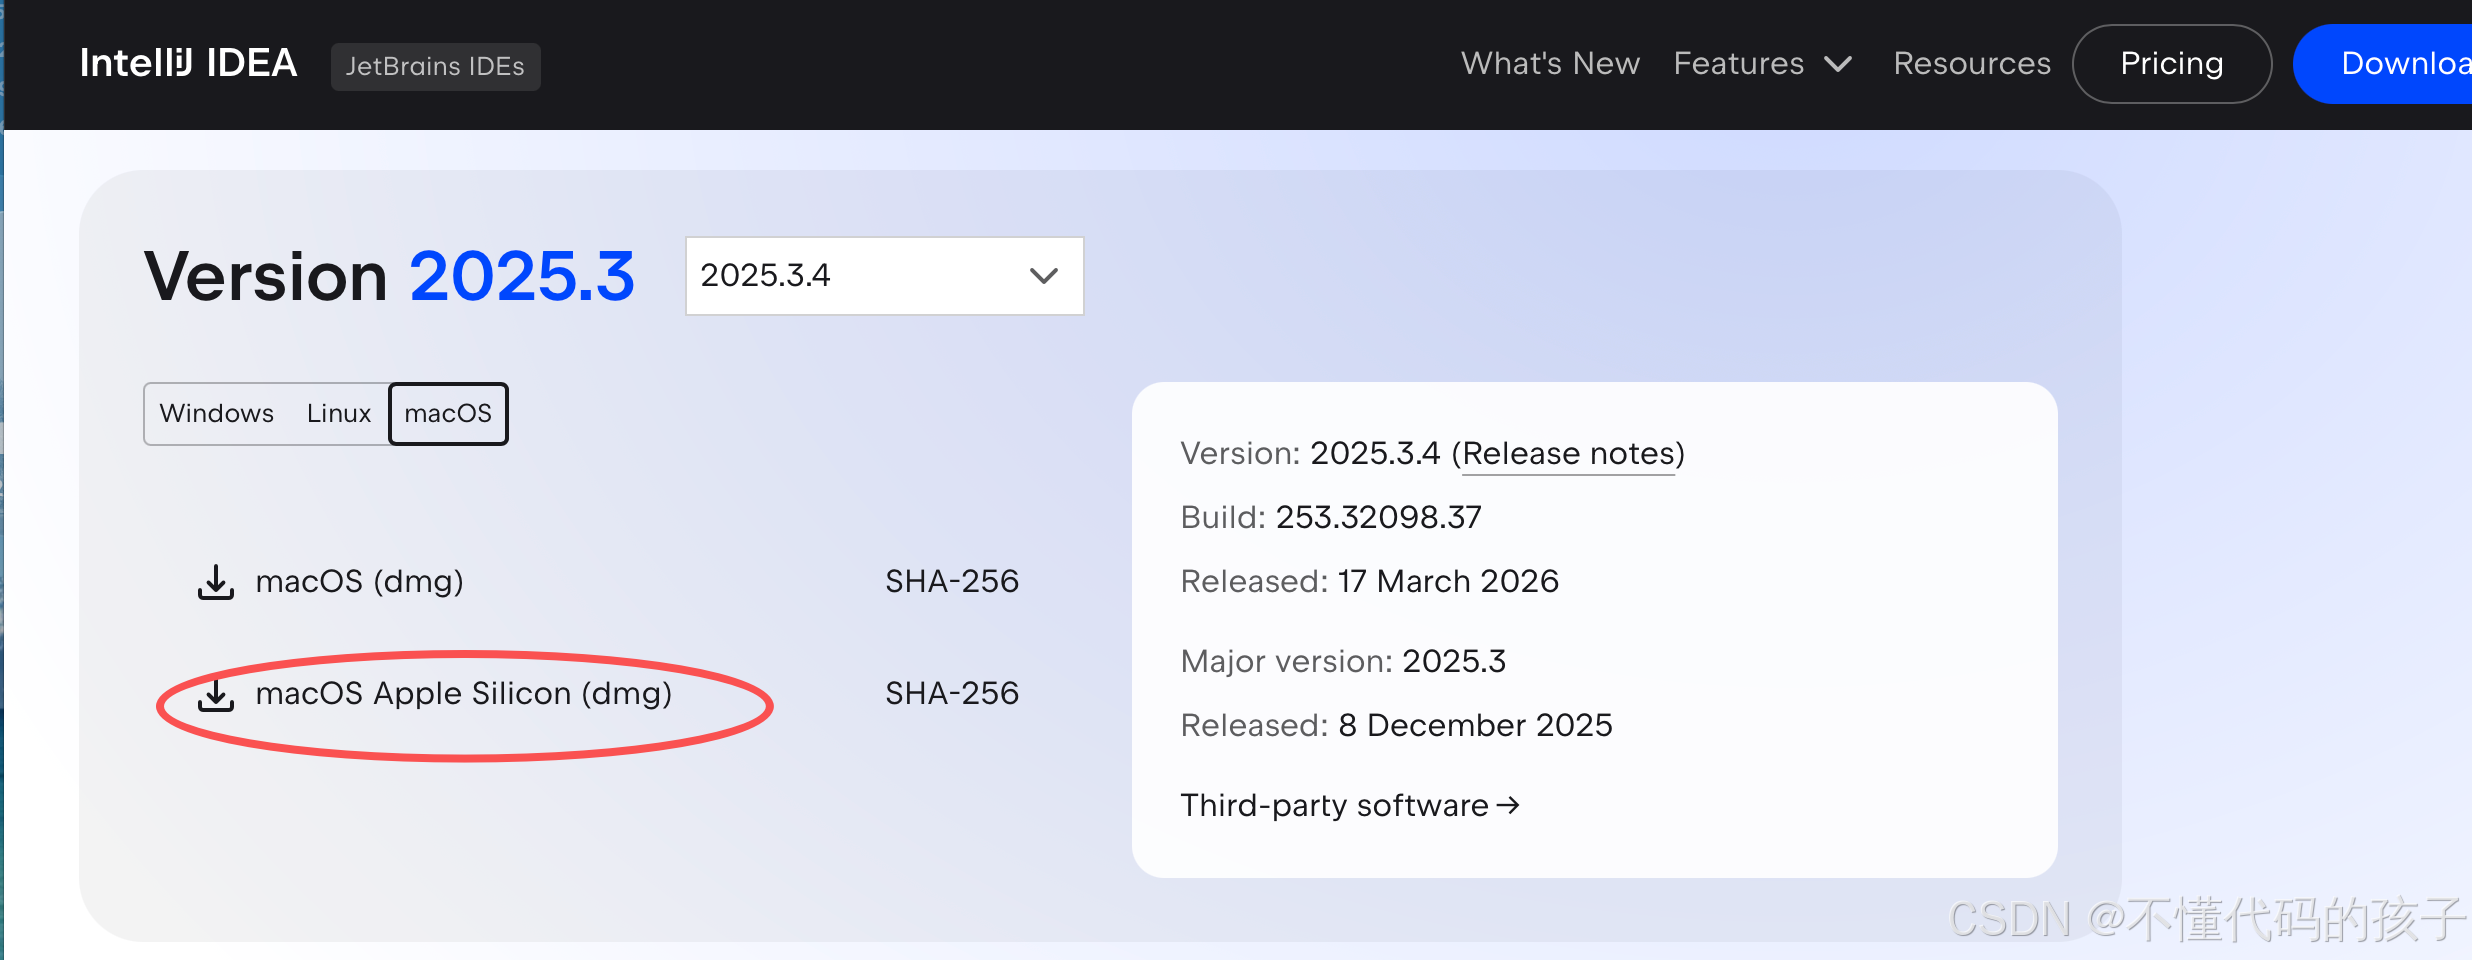Viewport: 2472px width, 960px height.
Task: Click the IntelliJ IDEA logo
Action: point(188,64)
